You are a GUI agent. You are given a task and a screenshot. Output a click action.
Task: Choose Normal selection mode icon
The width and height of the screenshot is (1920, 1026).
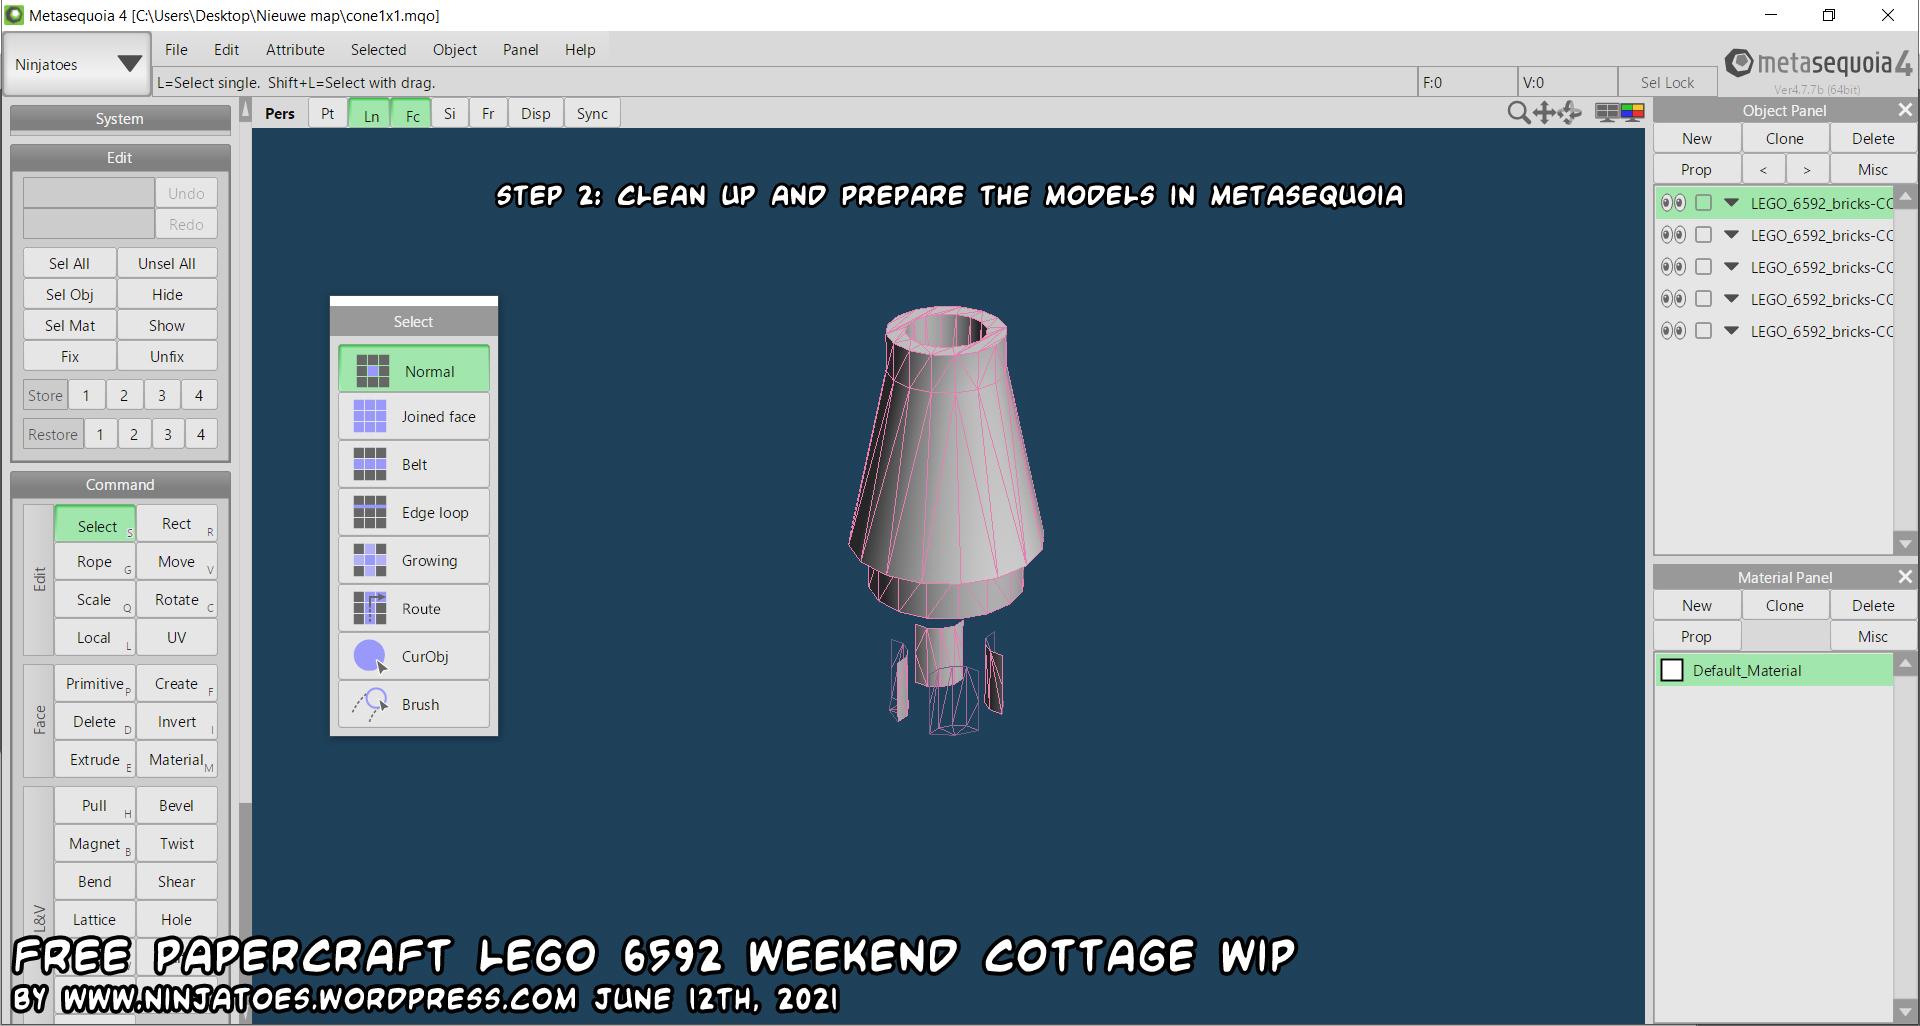point(372,371)
